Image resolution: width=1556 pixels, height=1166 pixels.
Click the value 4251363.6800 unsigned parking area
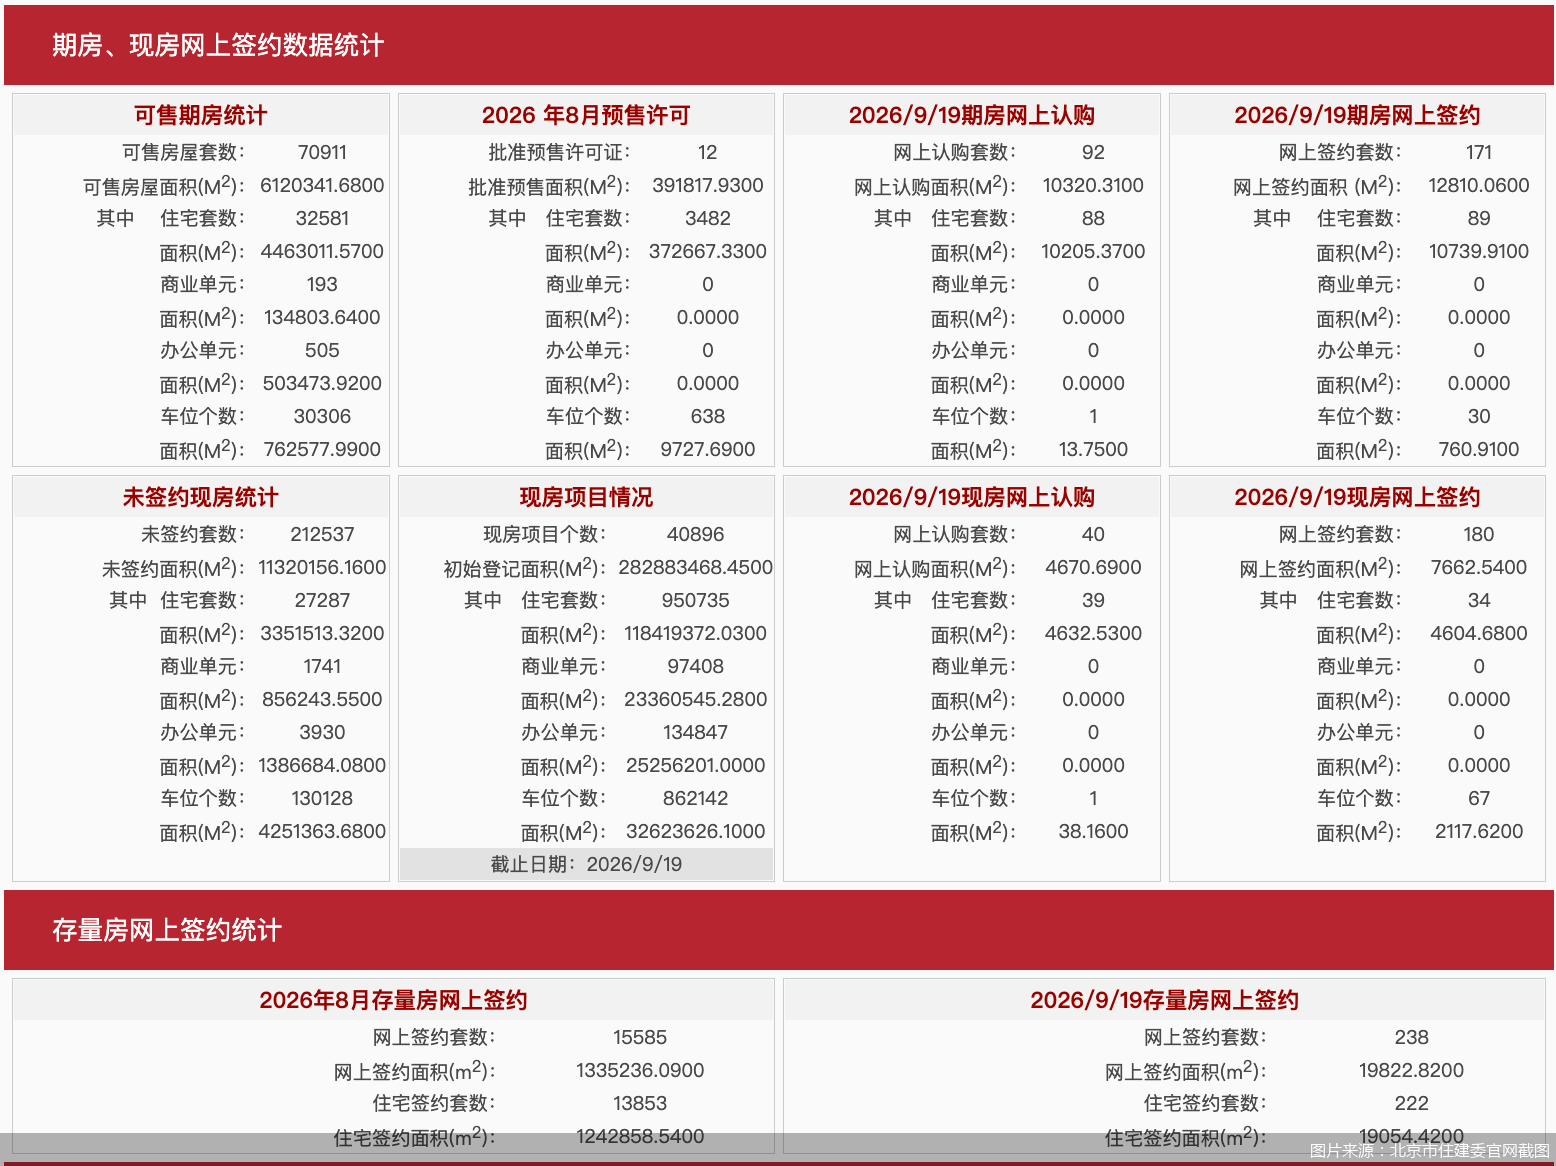click(x=322, y=831)
